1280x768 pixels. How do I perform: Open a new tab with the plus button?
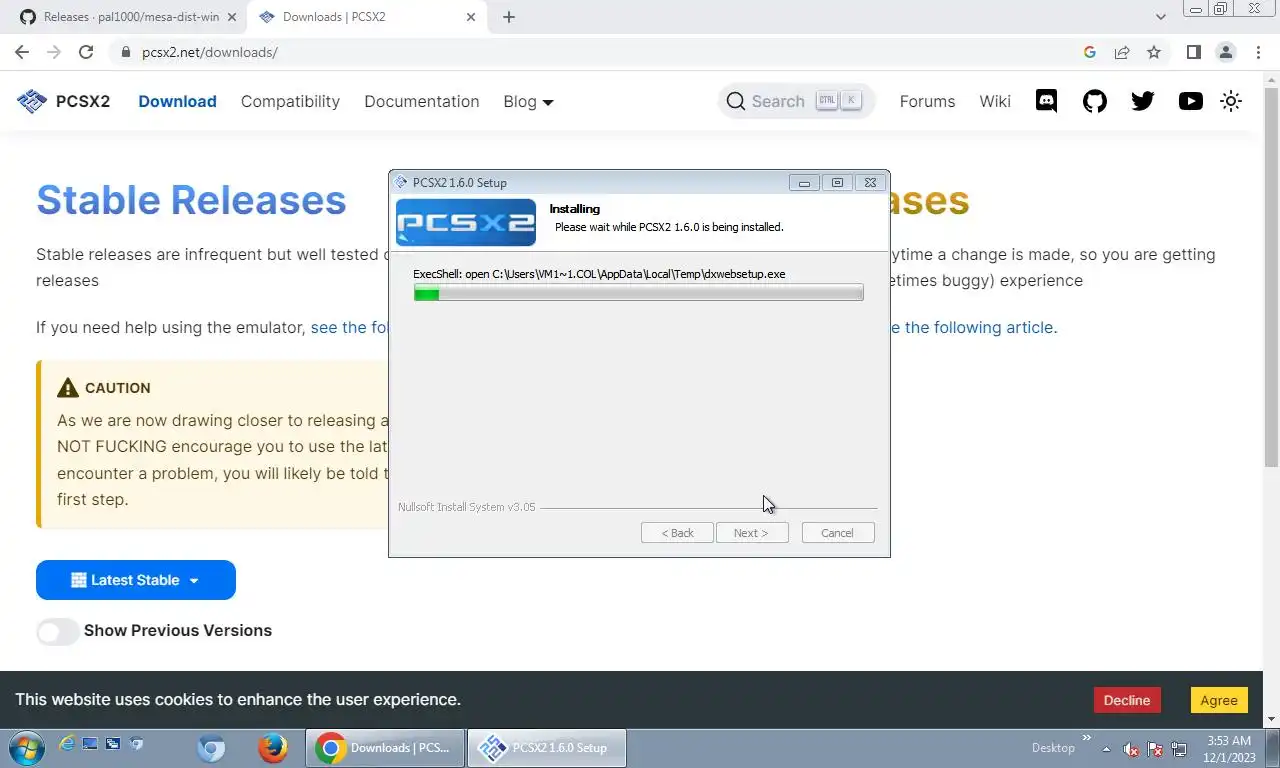coord(509,17)
